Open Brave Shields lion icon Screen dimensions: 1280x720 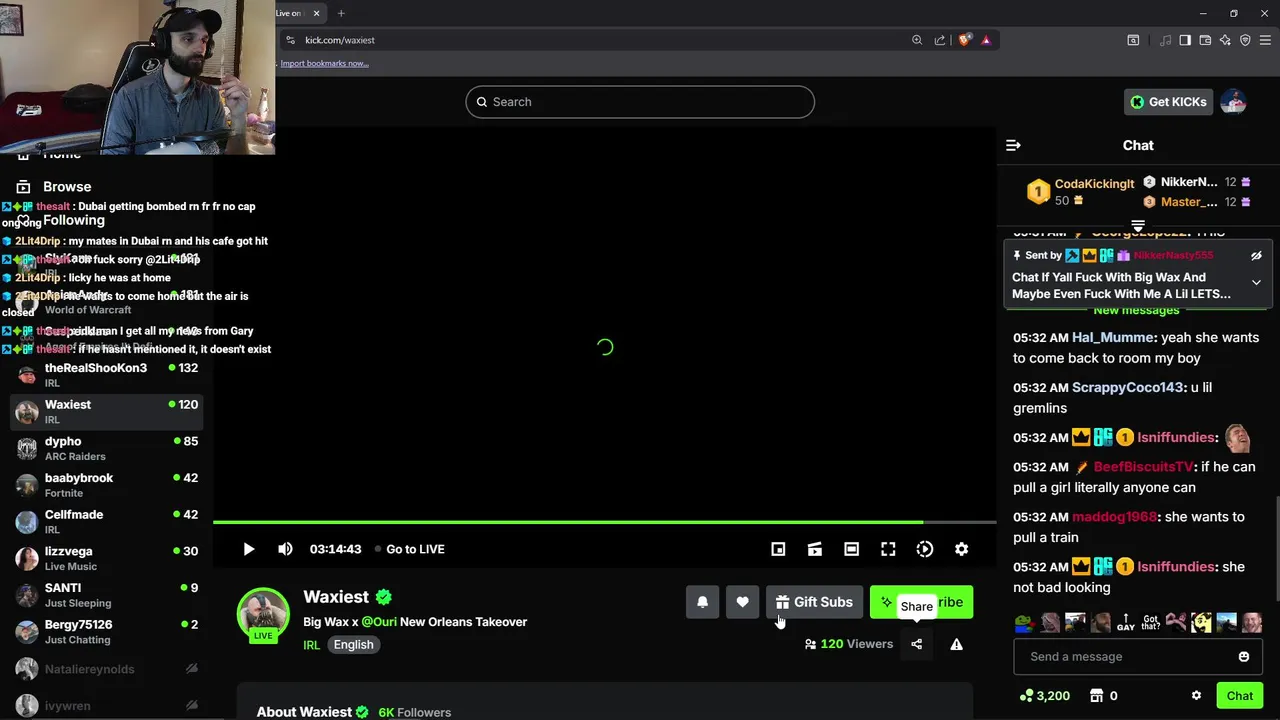tap(964, 40)
